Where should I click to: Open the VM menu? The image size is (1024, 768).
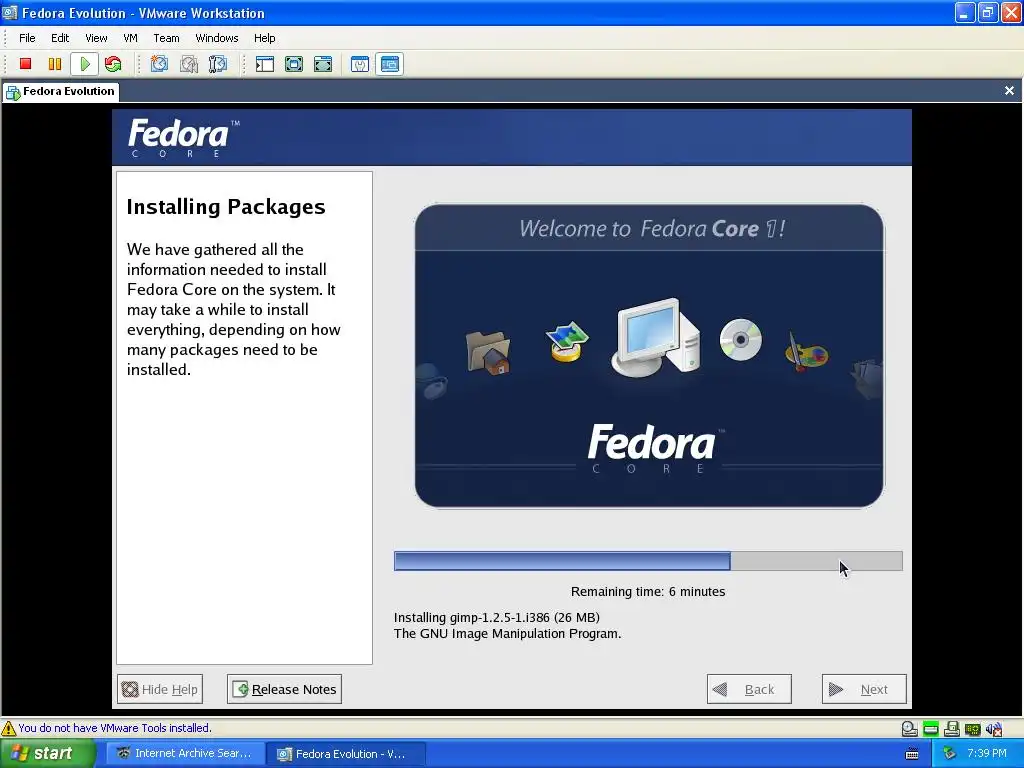[131, 38]
